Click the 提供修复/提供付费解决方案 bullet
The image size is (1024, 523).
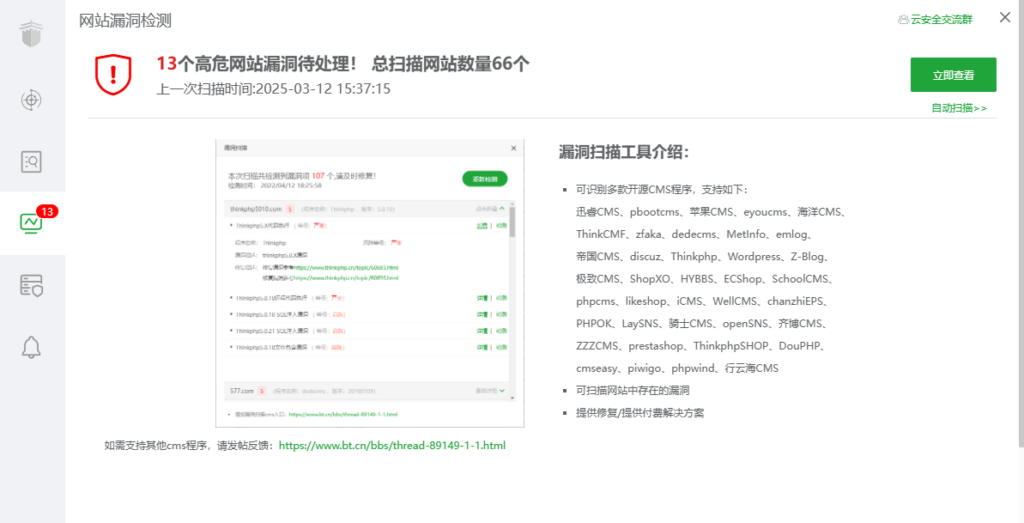(x=640, y=413)
